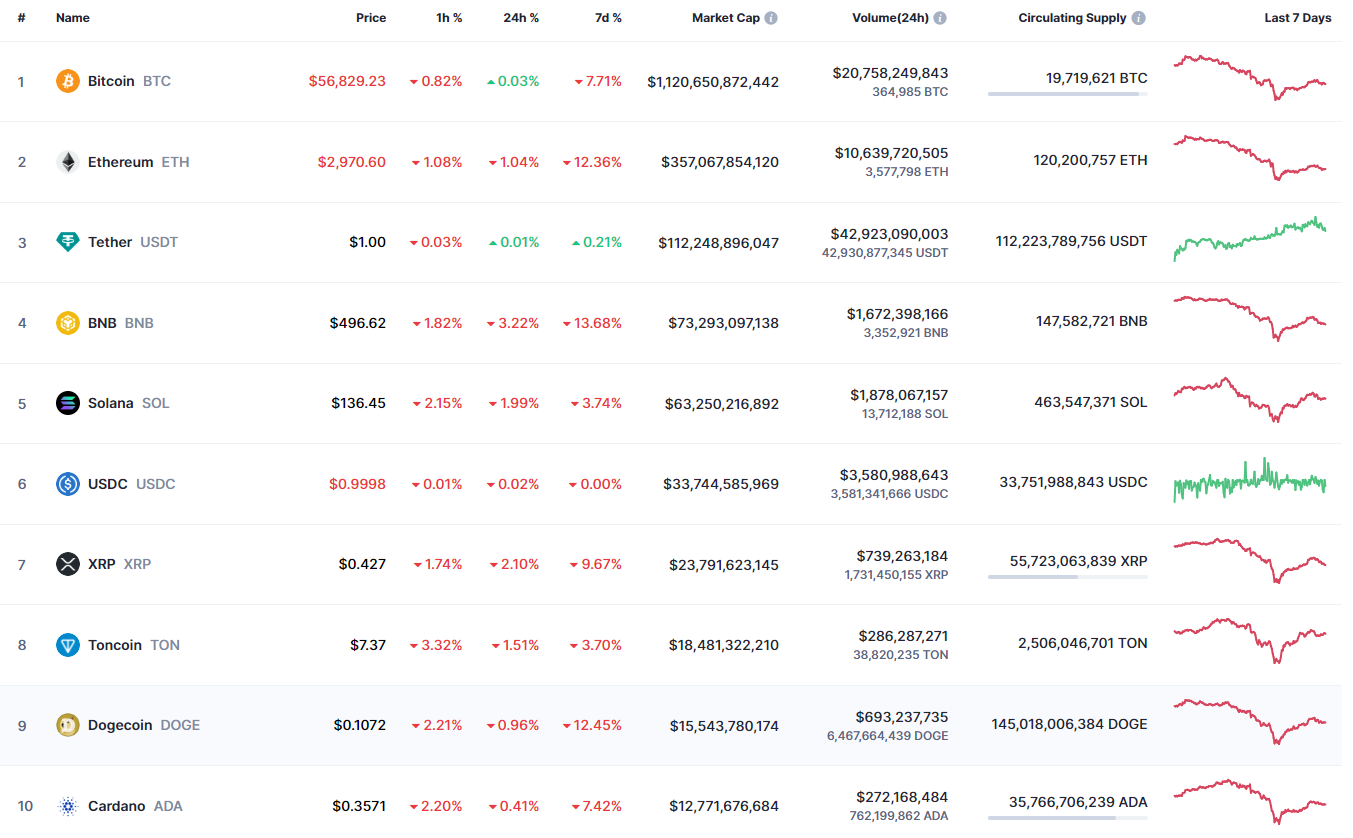
Task: Click the BNB coin icon
Action: [x=67, y=323]
